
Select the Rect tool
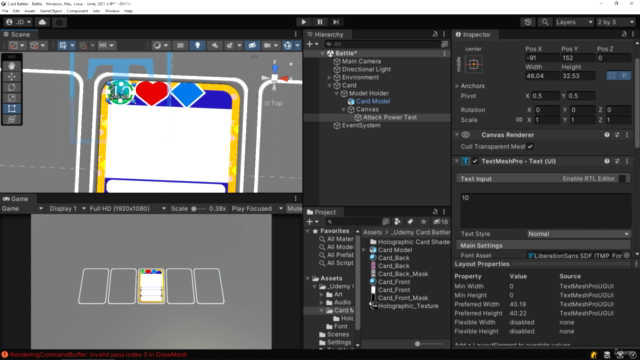point(11,109)
